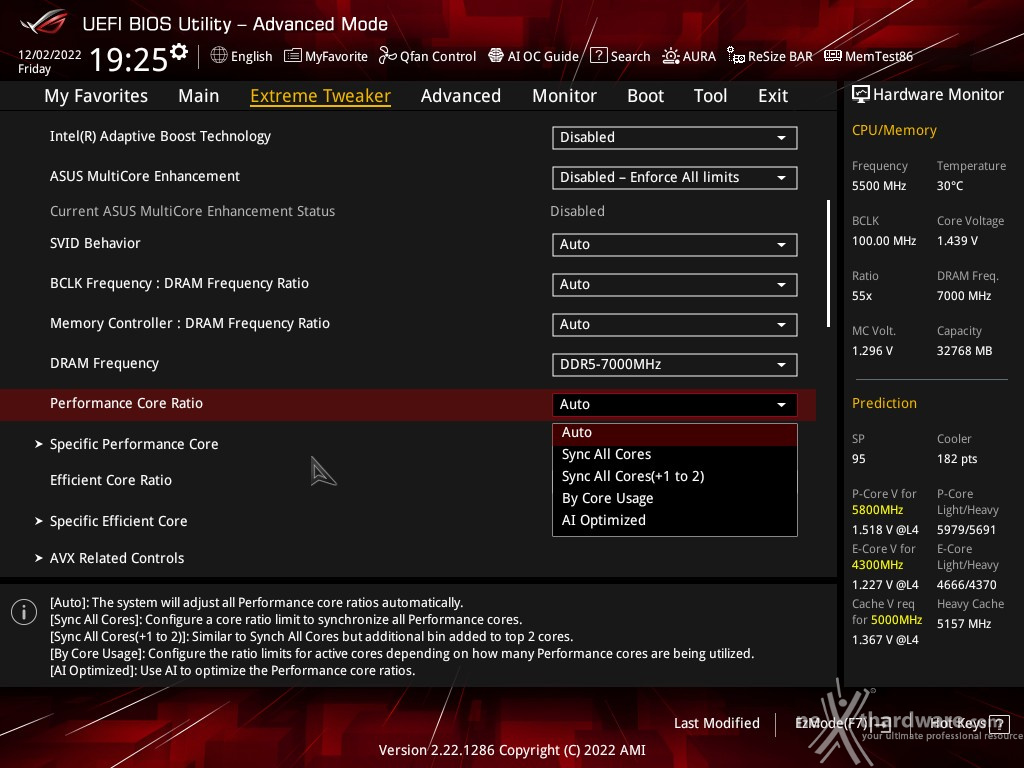Click the Search question mark icon

pyautogui.click(x=598, y=56)
